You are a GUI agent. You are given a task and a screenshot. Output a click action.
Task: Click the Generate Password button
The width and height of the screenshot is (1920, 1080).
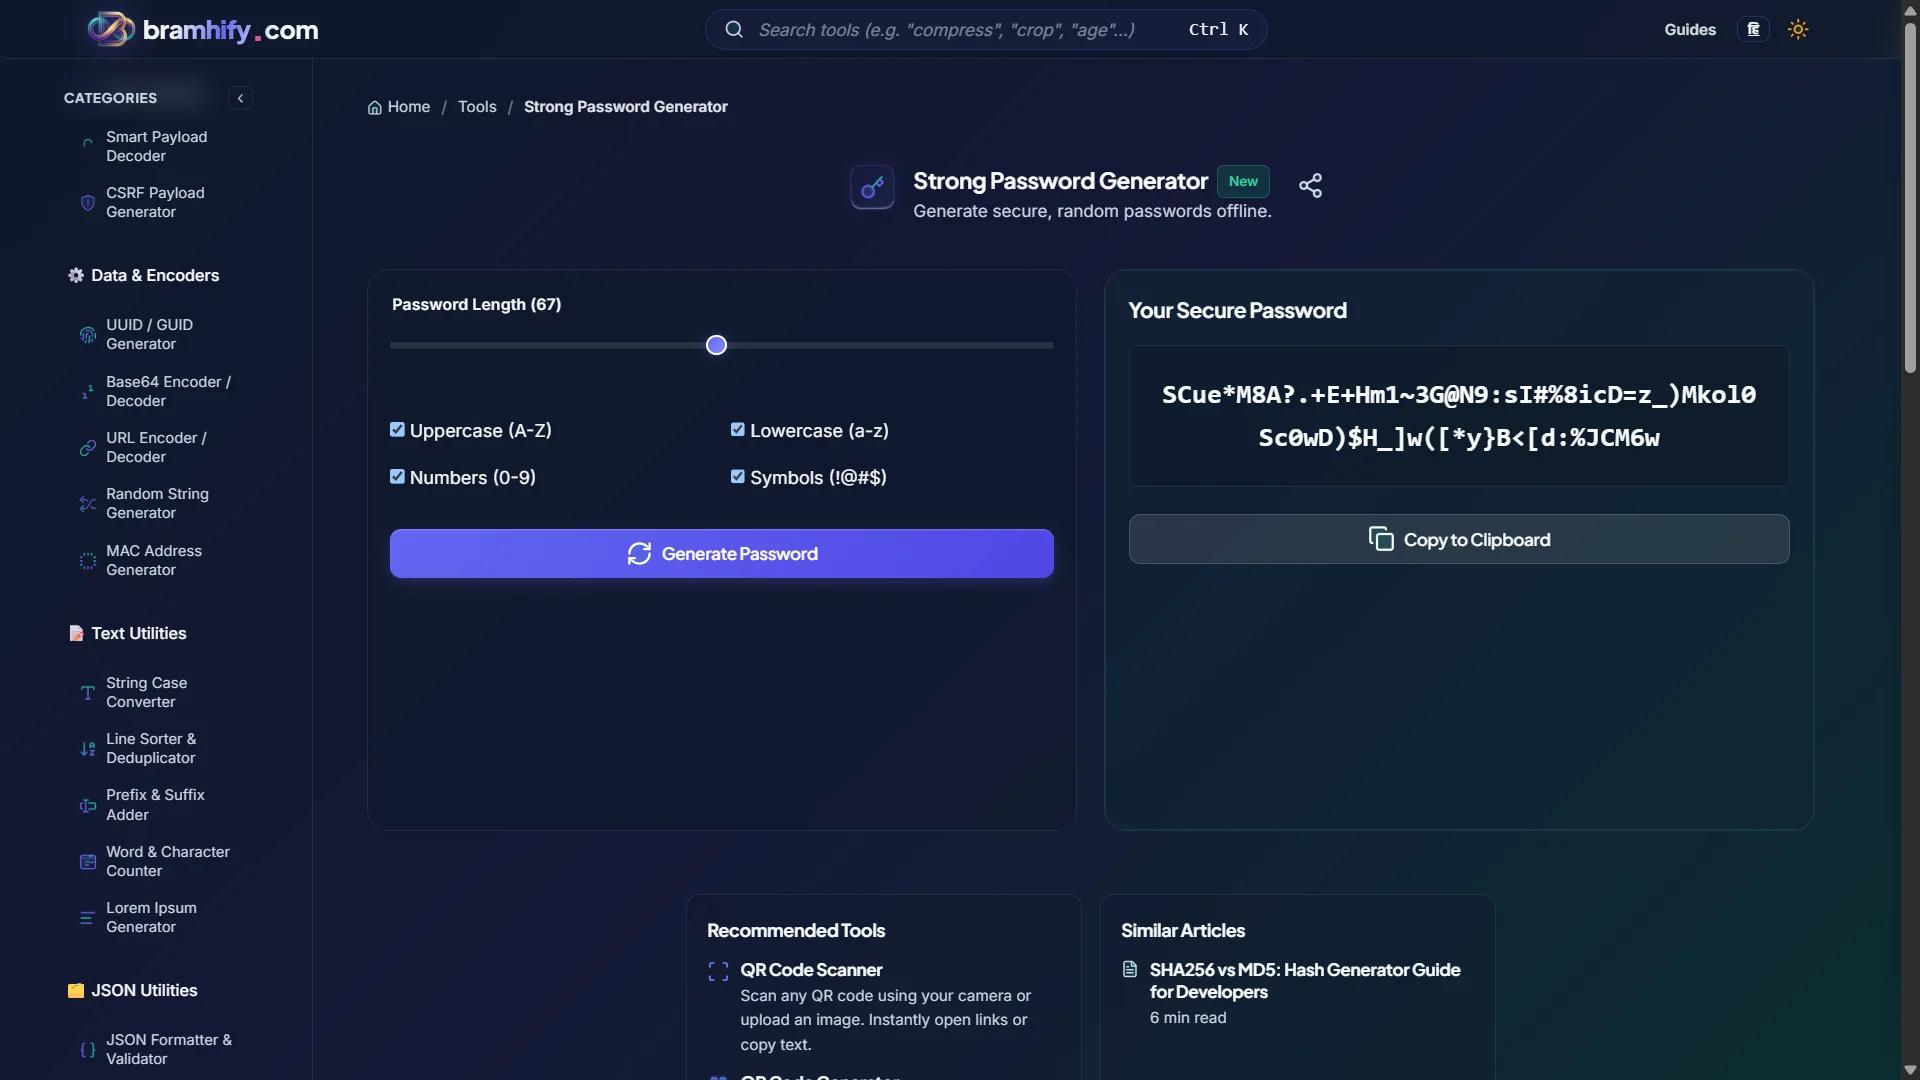(722, 553)
